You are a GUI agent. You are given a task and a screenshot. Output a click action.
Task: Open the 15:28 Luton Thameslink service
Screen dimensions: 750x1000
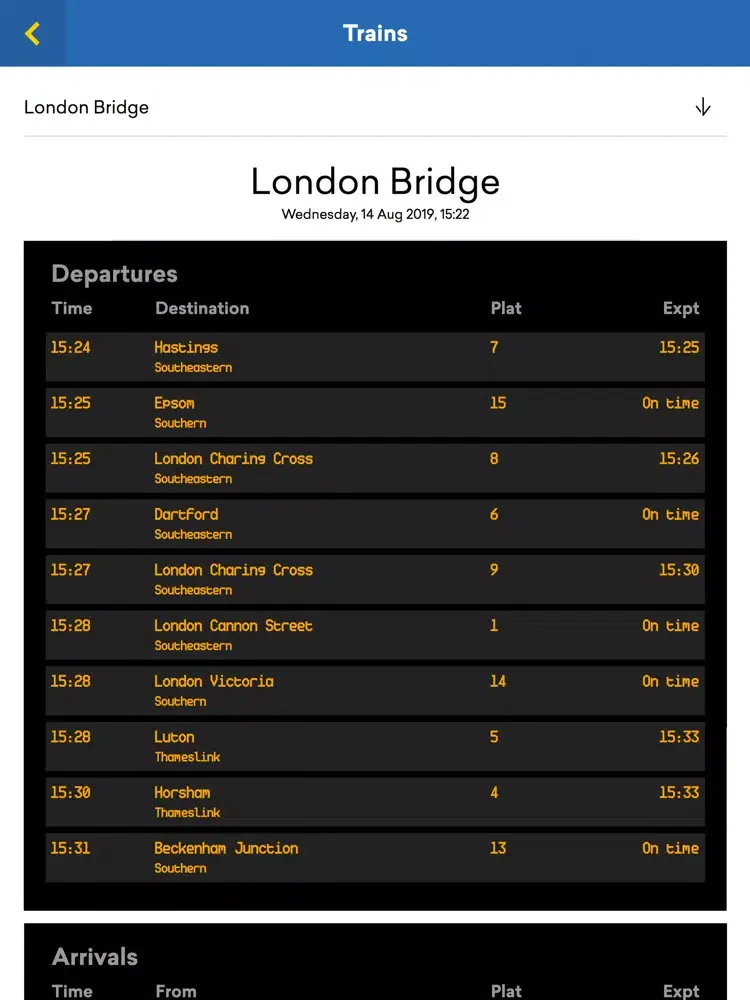point(375,746)
